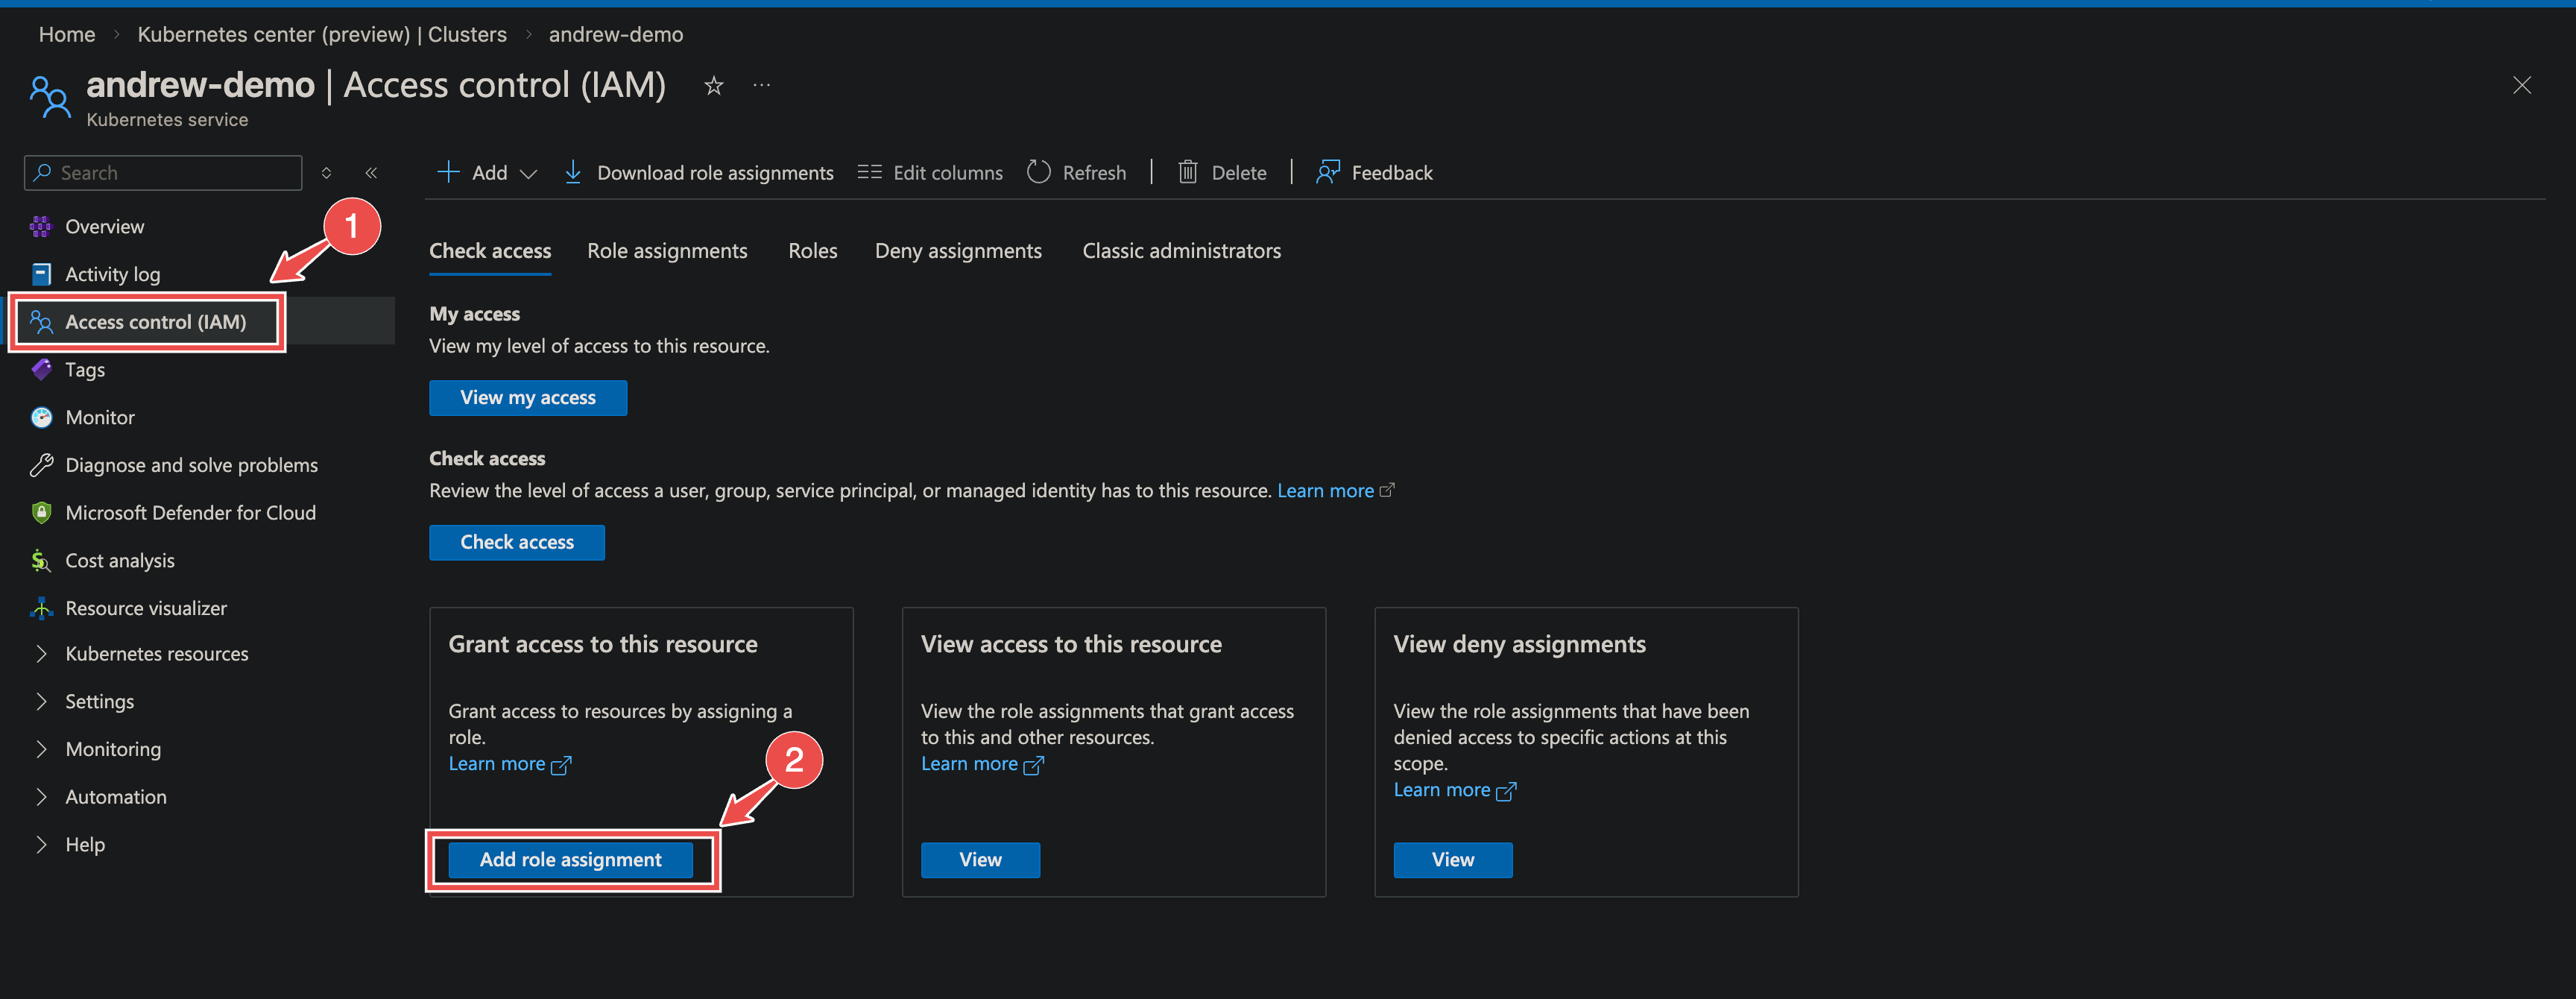This screenshot has height=999, width=2576.
Task: Open Cost analysis page
Action: (119, 561)
